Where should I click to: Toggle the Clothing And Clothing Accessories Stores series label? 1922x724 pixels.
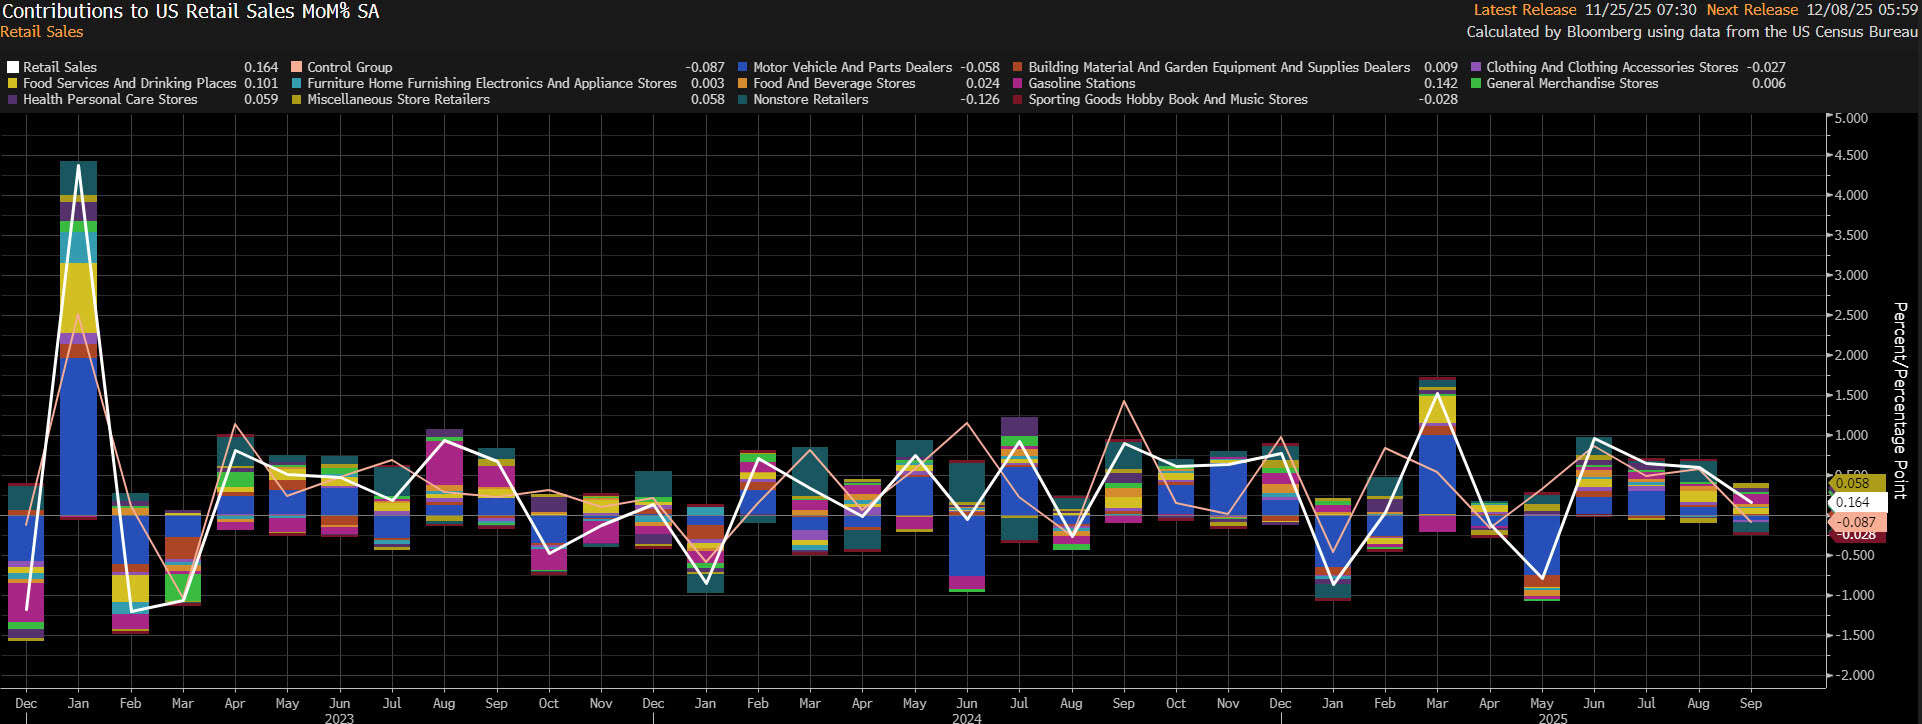1611,68
